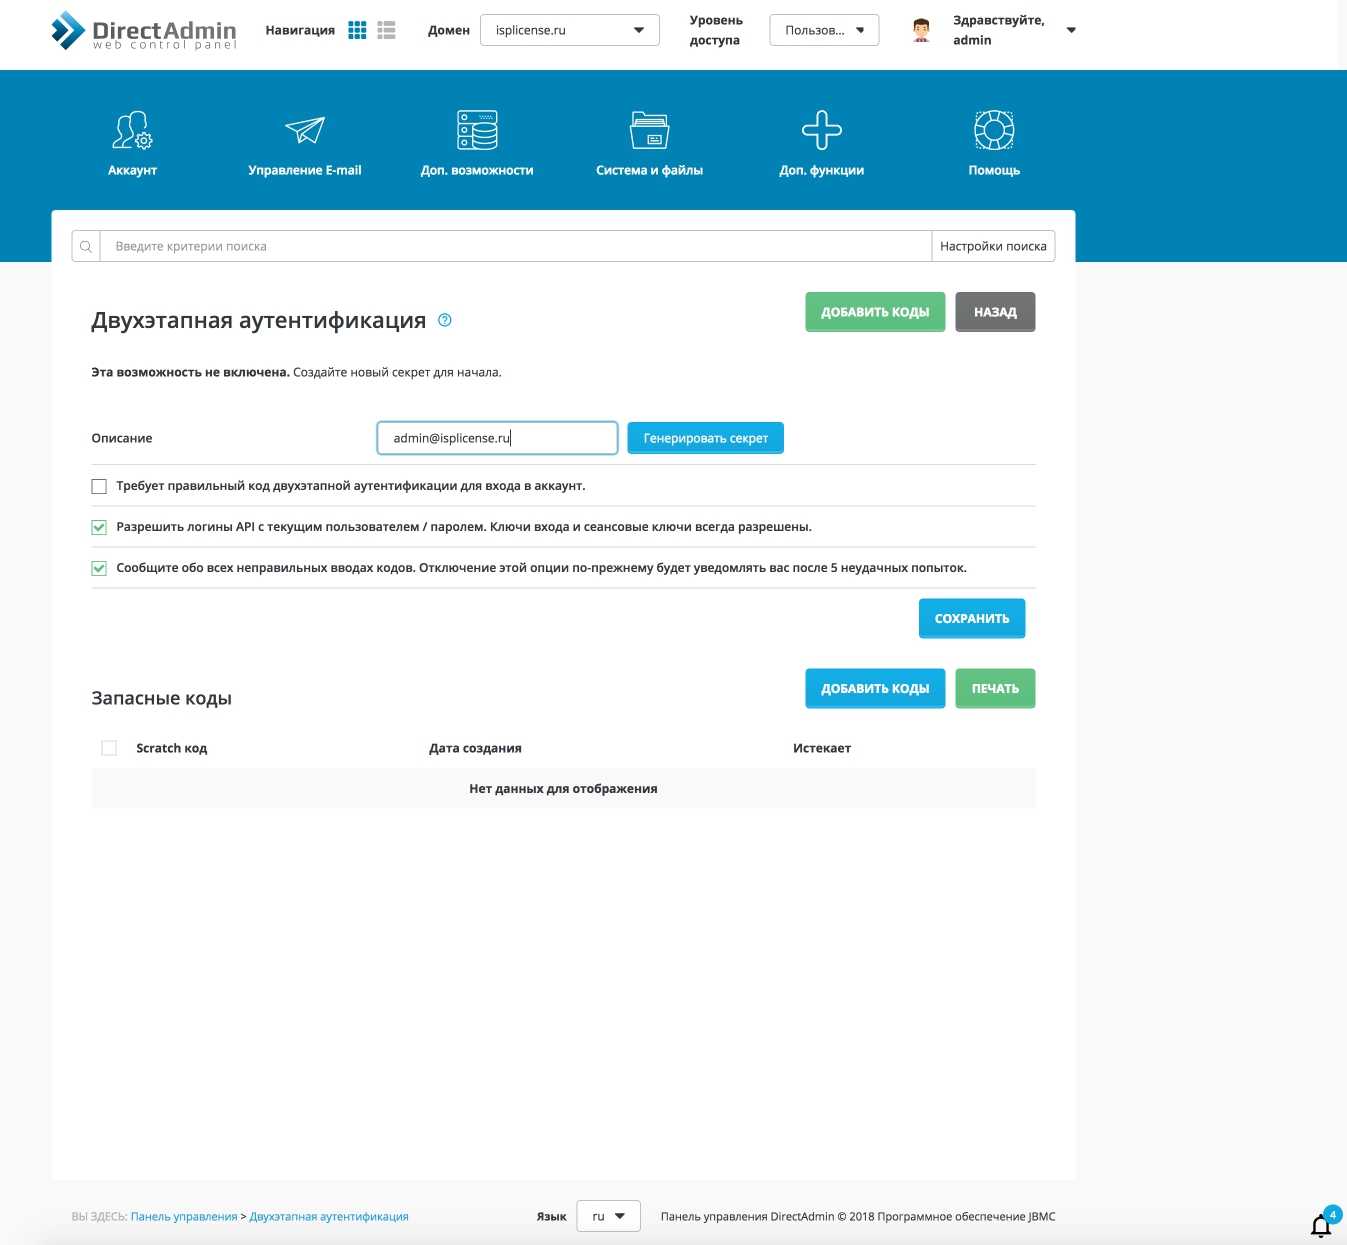Open the Помощь lifebuoy icon

point(994,131)
